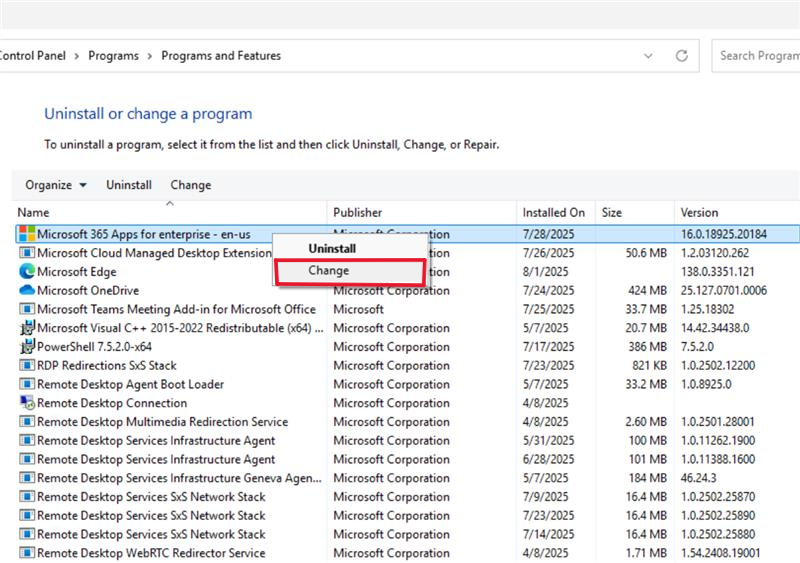800x563 pixels.
Task: Select the Remote Desktop WebRTC Redirector Service row
Action: point(408,553)
